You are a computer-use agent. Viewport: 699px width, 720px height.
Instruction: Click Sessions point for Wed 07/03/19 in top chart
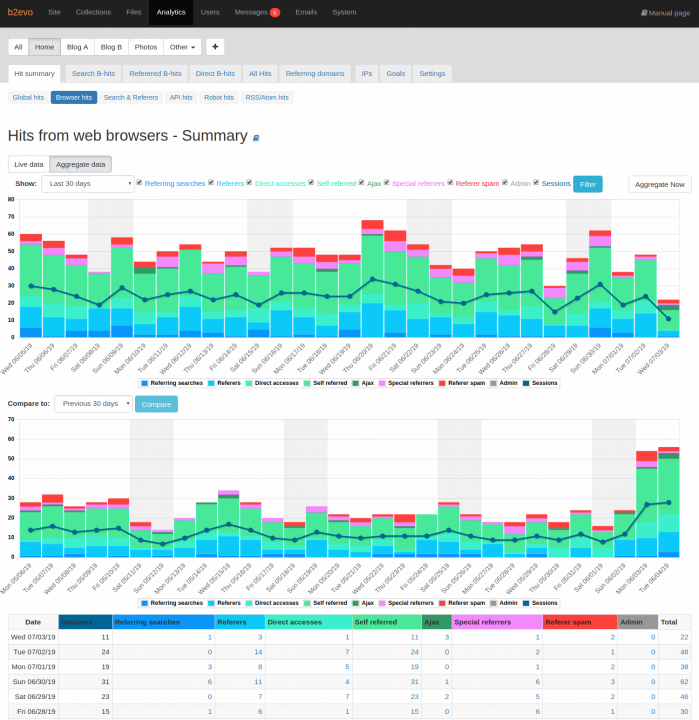(x=668, y=319)
